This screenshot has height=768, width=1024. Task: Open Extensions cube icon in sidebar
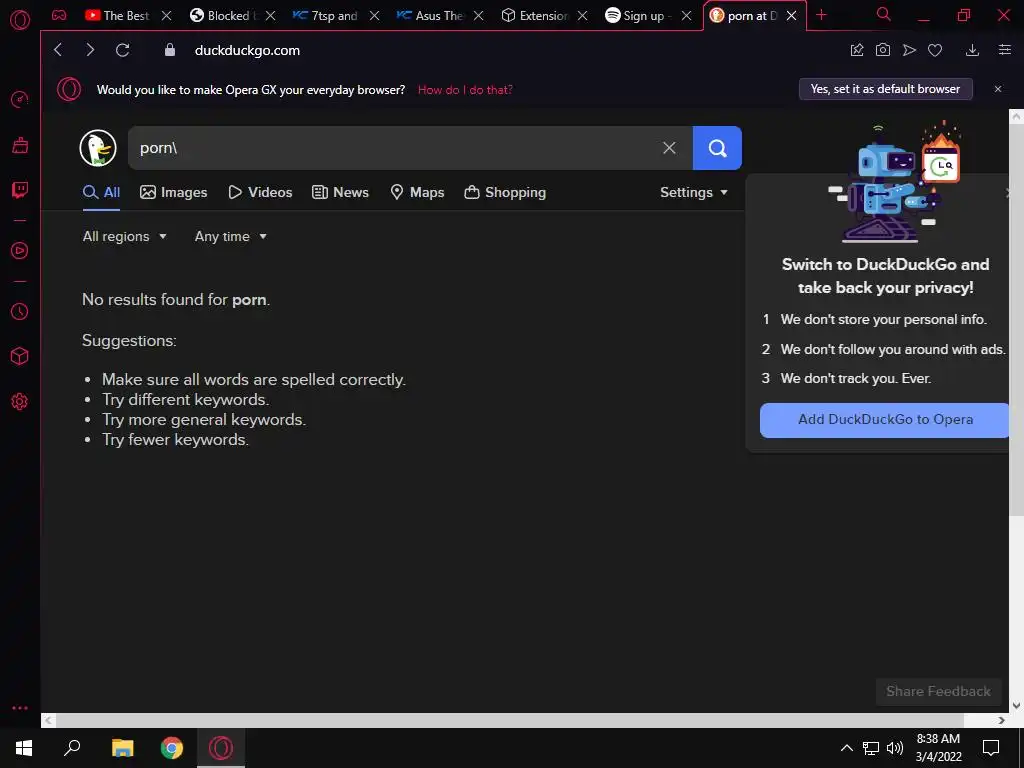point(20,356)
